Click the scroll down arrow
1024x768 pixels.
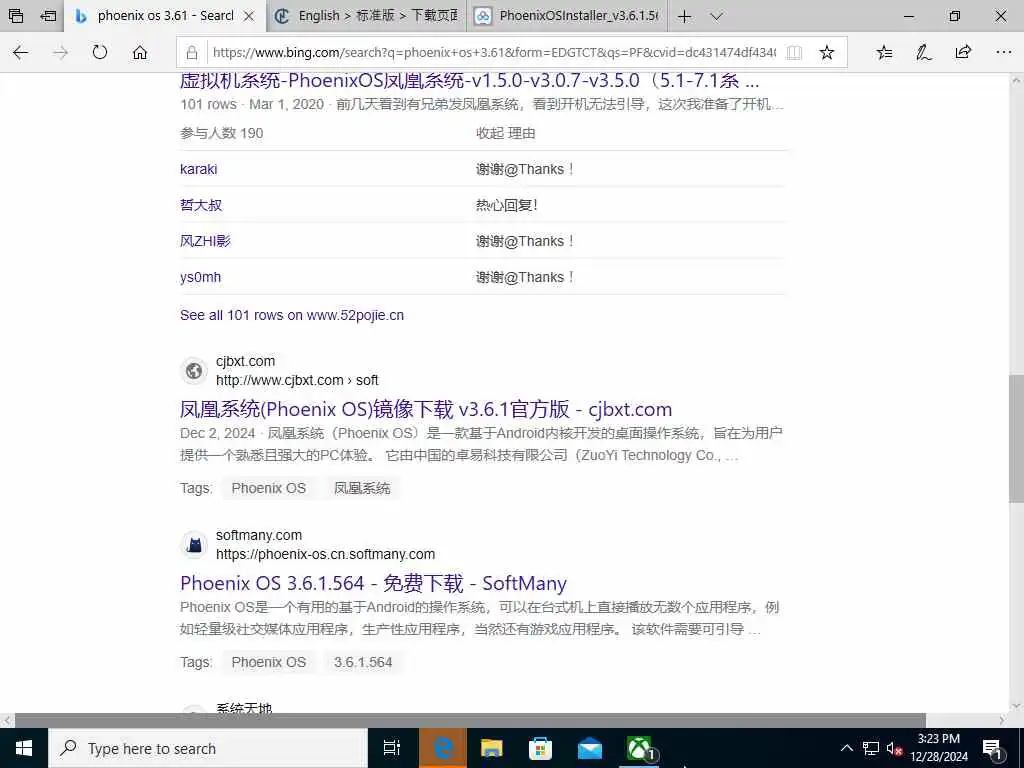point(1016,706)
